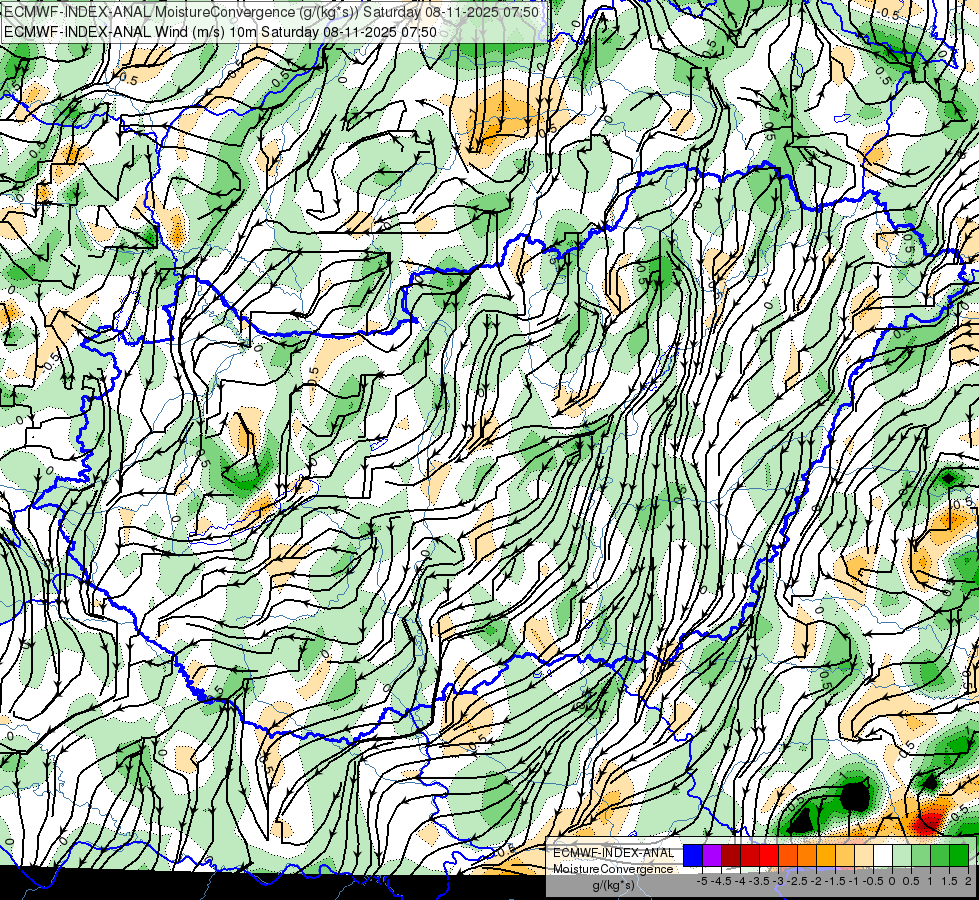Click the legend tick value 1.5

click(949, 881)
